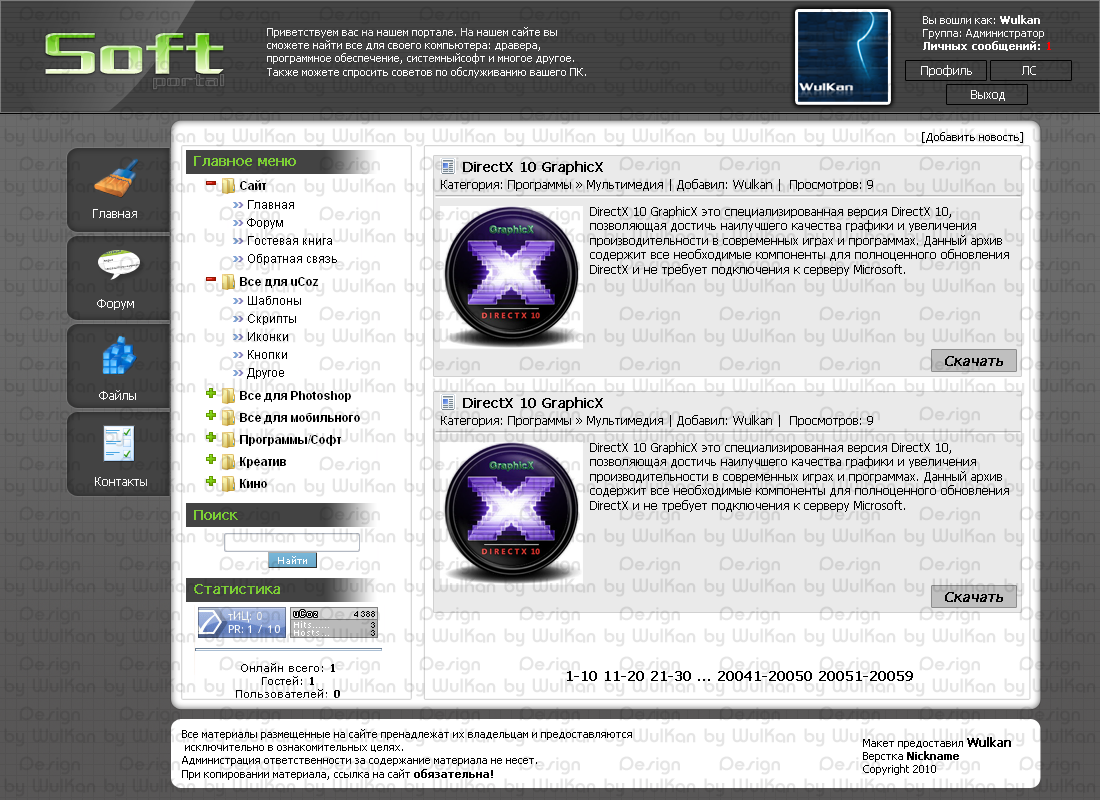Collapse the Все для uCoz section
This screenshot has height=800, width=1100.
tap(210, 279)
